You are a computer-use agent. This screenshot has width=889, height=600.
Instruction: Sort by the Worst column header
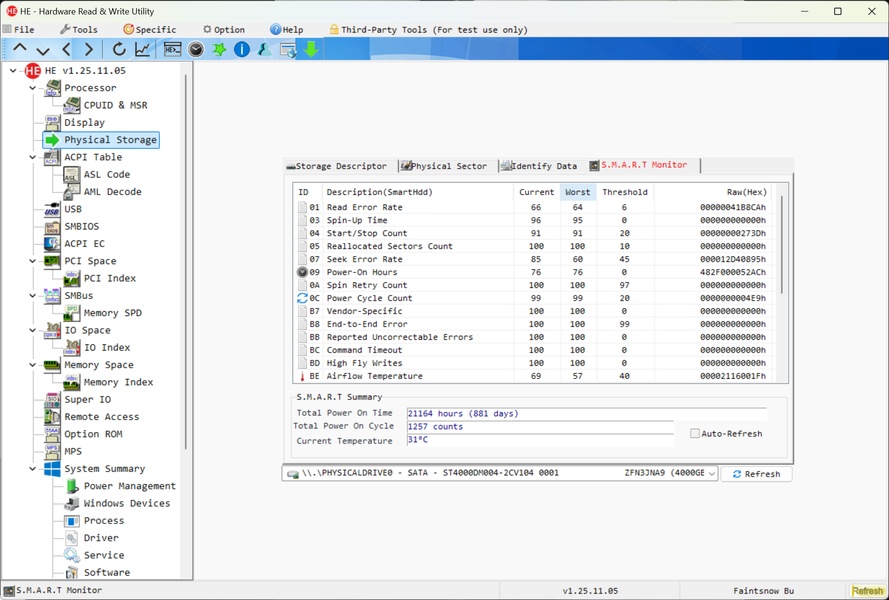click(577, 192)
